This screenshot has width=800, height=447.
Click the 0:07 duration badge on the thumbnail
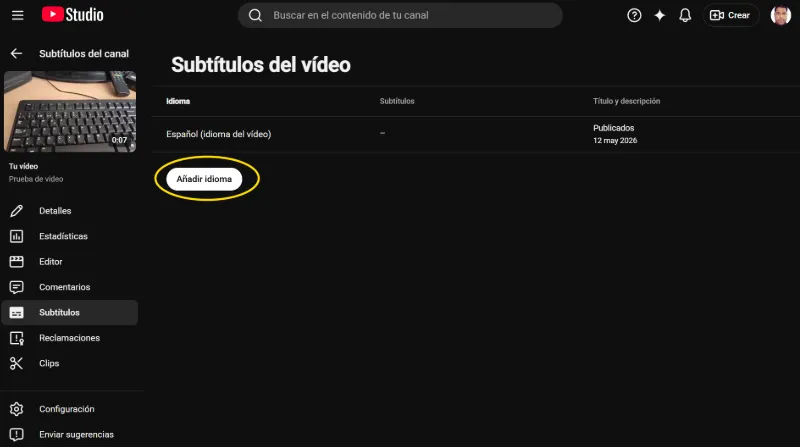[x=119, y=140]
